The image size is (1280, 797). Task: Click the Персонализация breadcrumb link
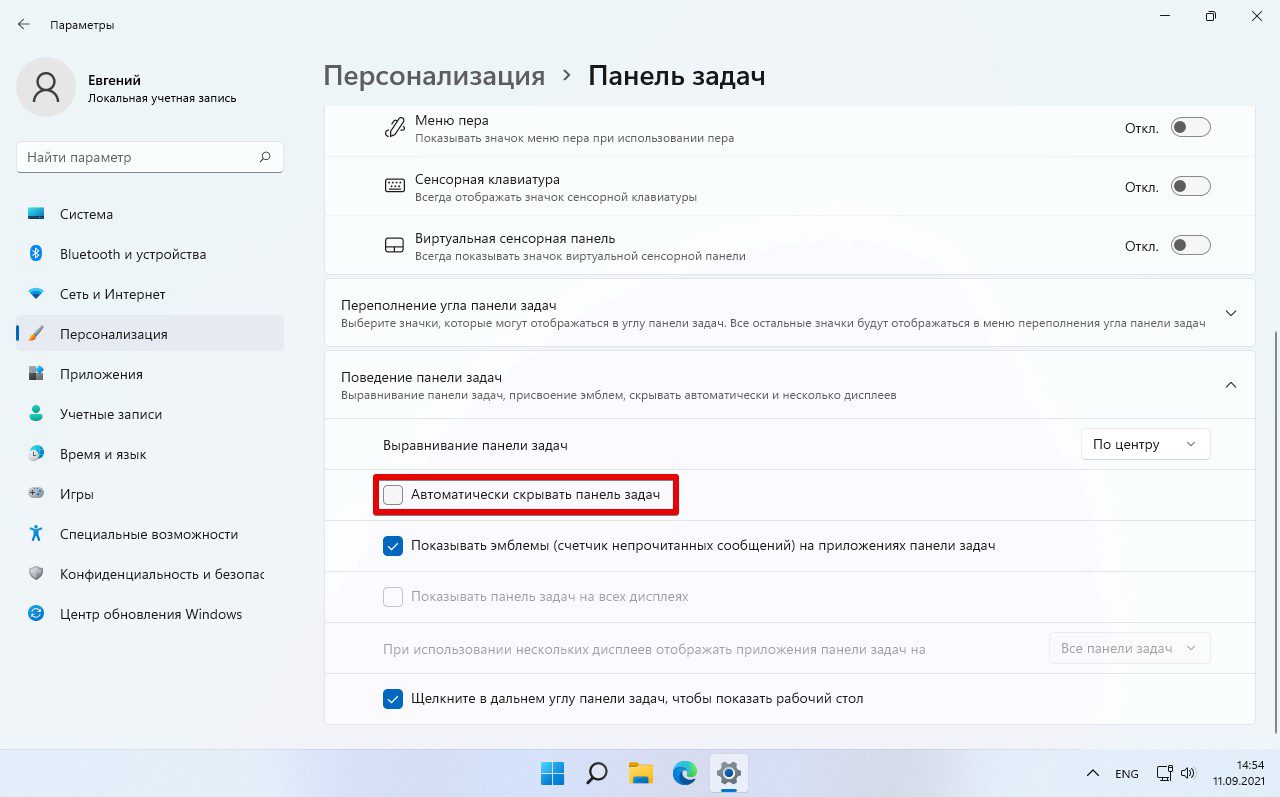pos(434,76)
